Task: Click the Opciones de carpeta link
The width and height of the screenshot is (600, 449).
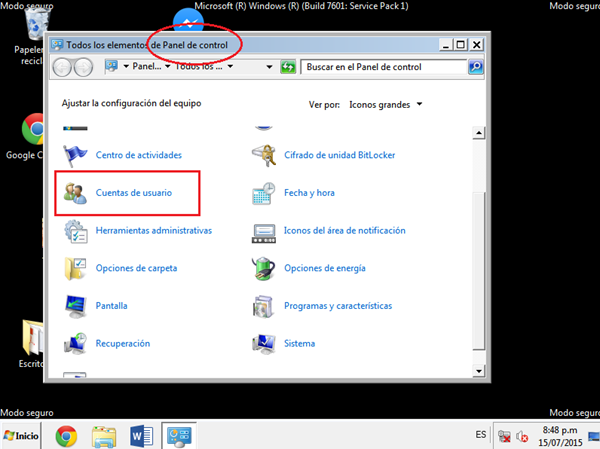Action: [x=136, y=268]
